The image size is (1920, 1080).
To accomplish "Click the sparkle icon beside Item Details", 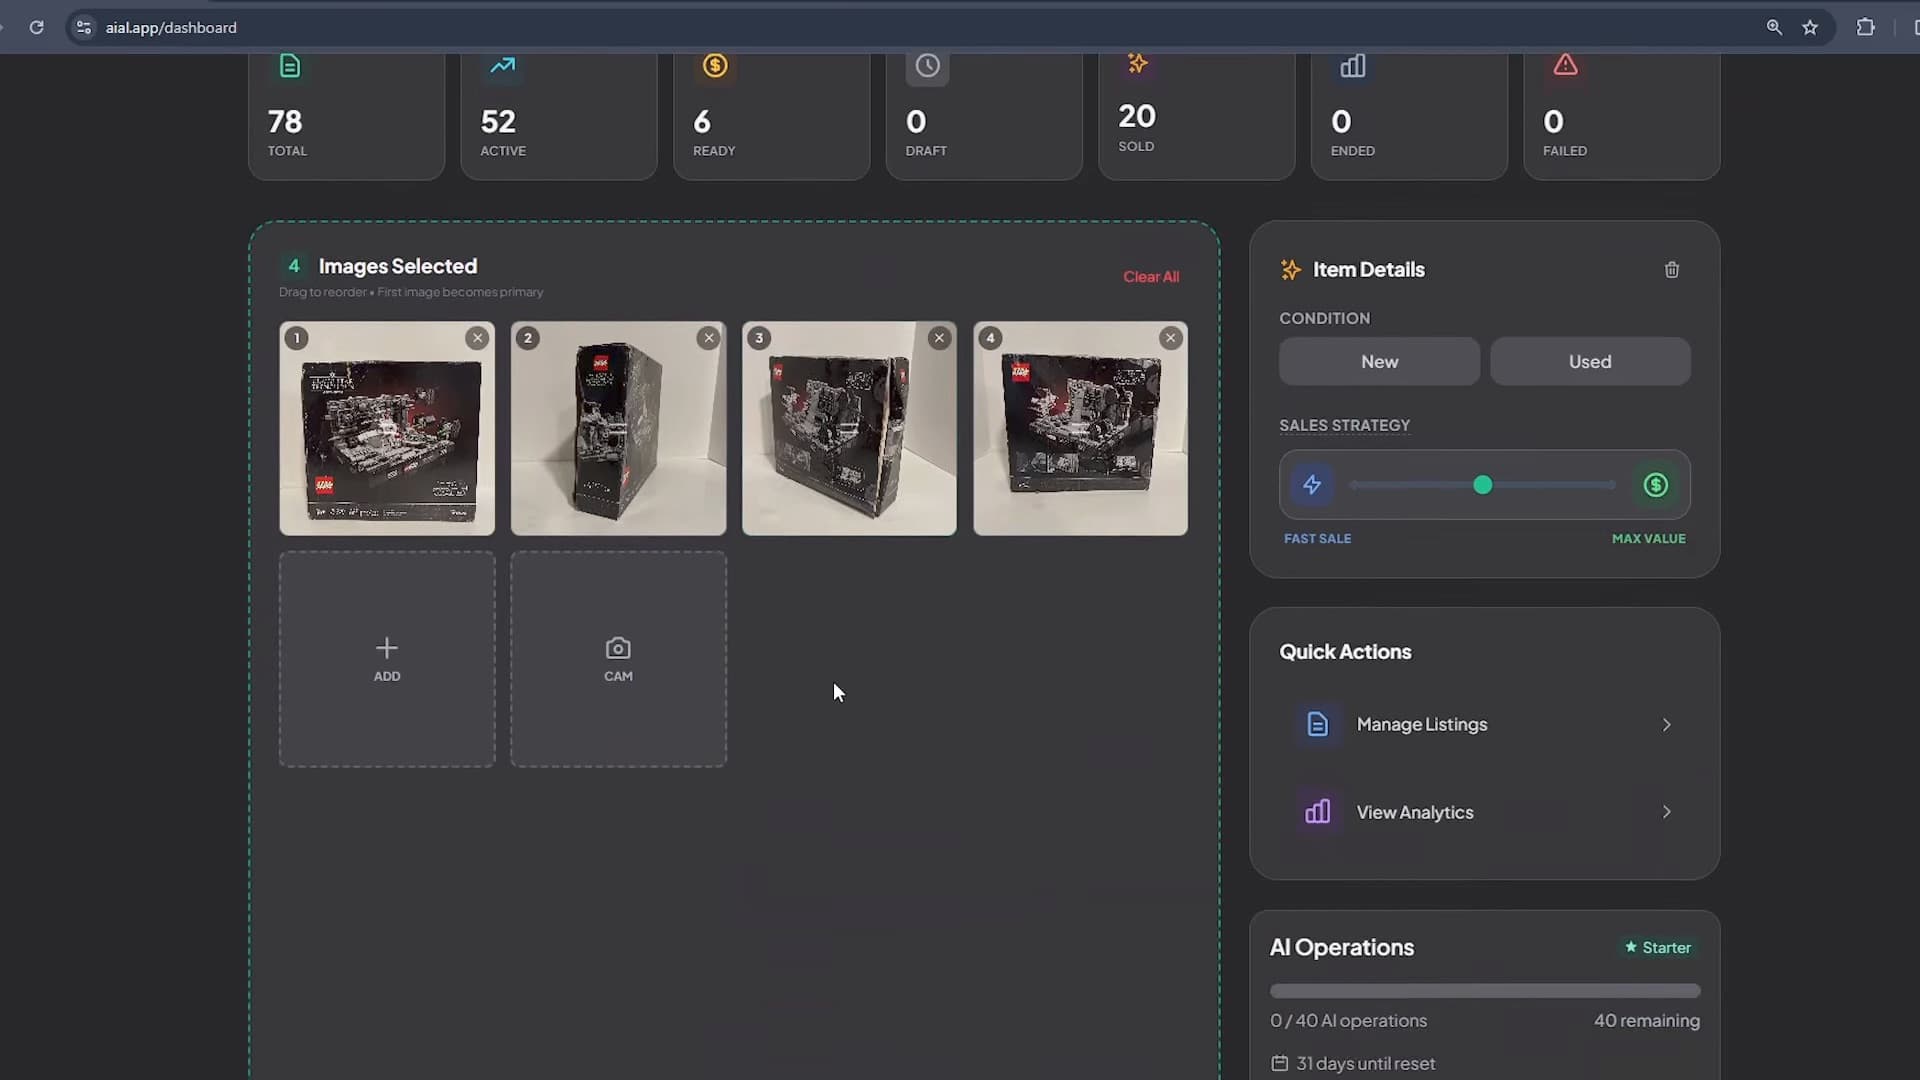I will [x=1290, y=270].
